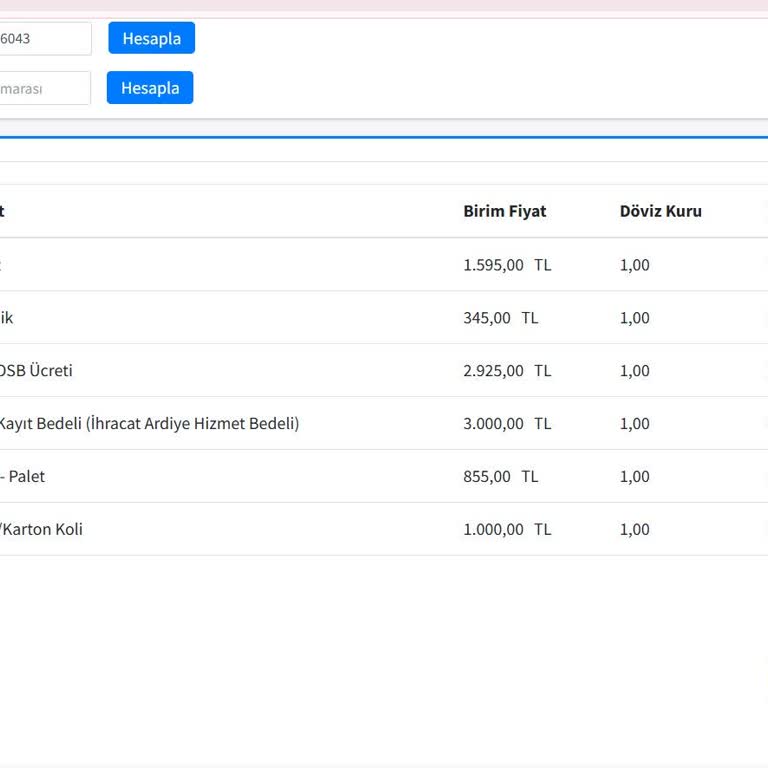The image size is (768, 768).
Task: Click the OSB Ücreti row label
Action: coord(36,371)
